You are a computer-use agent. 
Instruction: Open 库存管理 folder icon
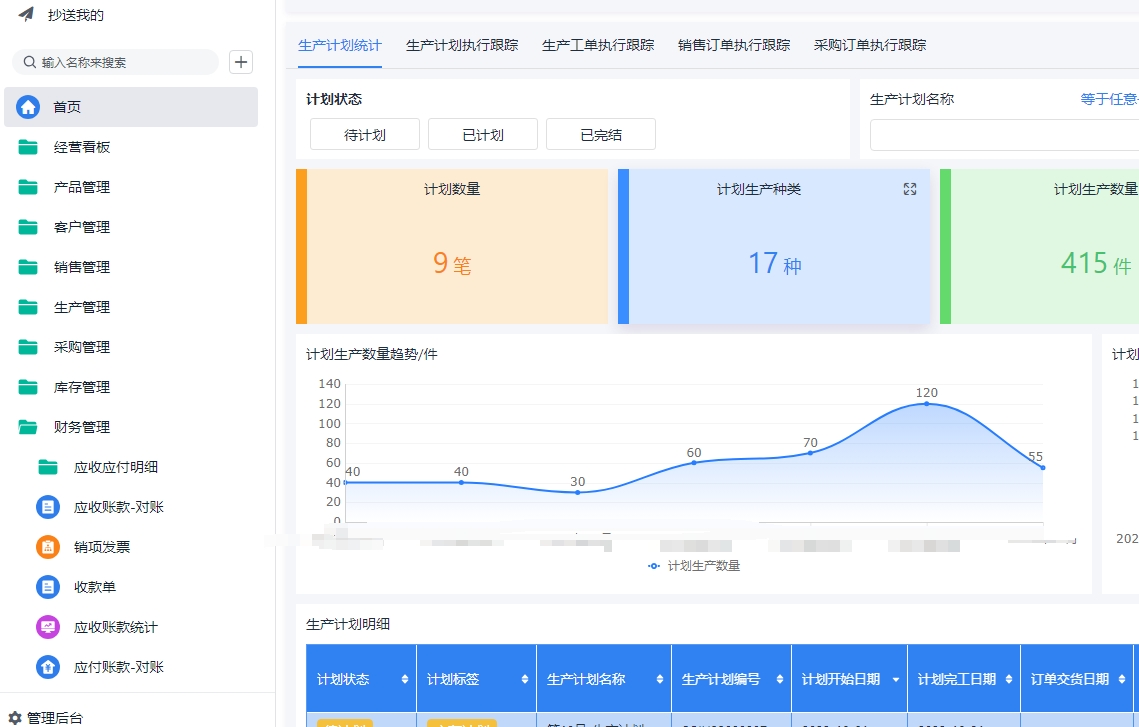point(28,387)
